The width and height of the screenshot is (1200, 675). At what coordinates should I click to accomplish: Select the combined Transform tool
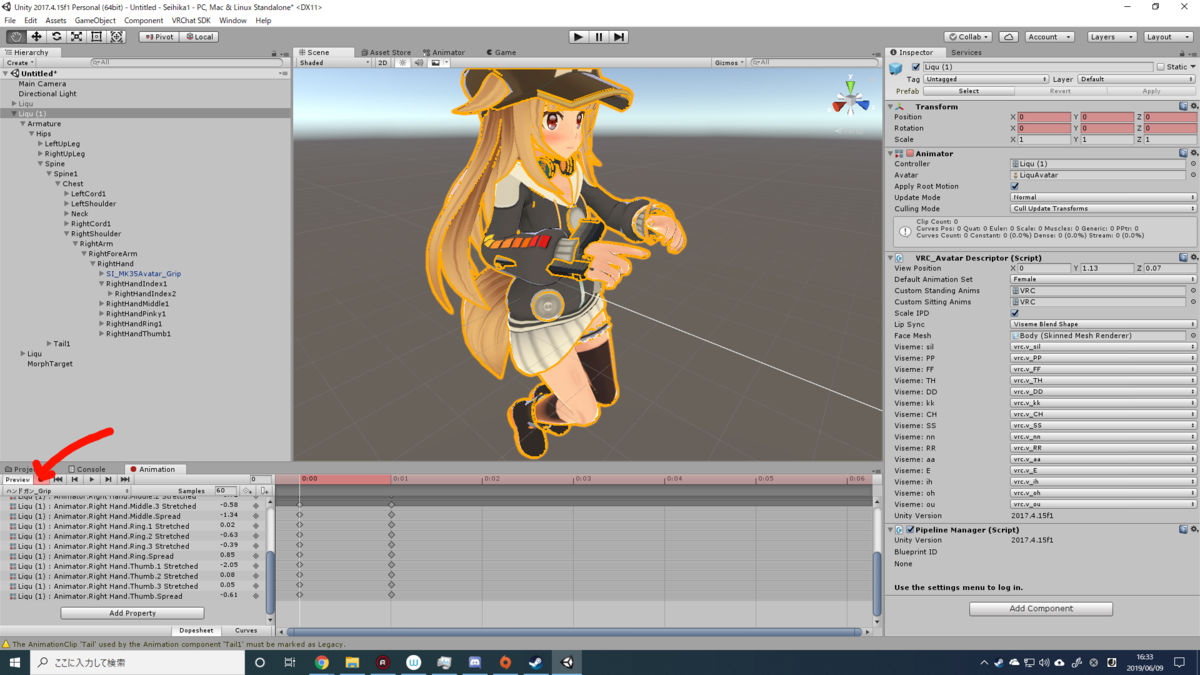pyautogui.click(x=117, y=37)
